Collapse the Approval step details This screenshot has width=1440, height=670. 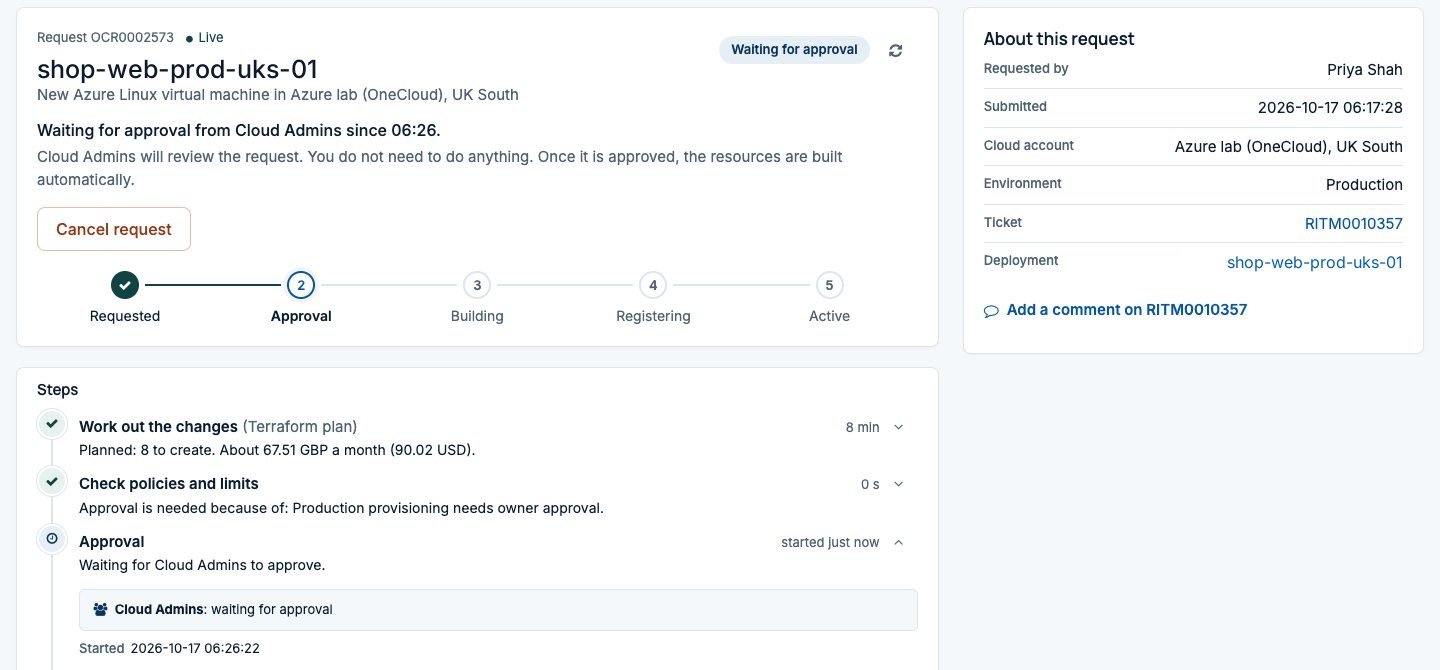point(898,542)
